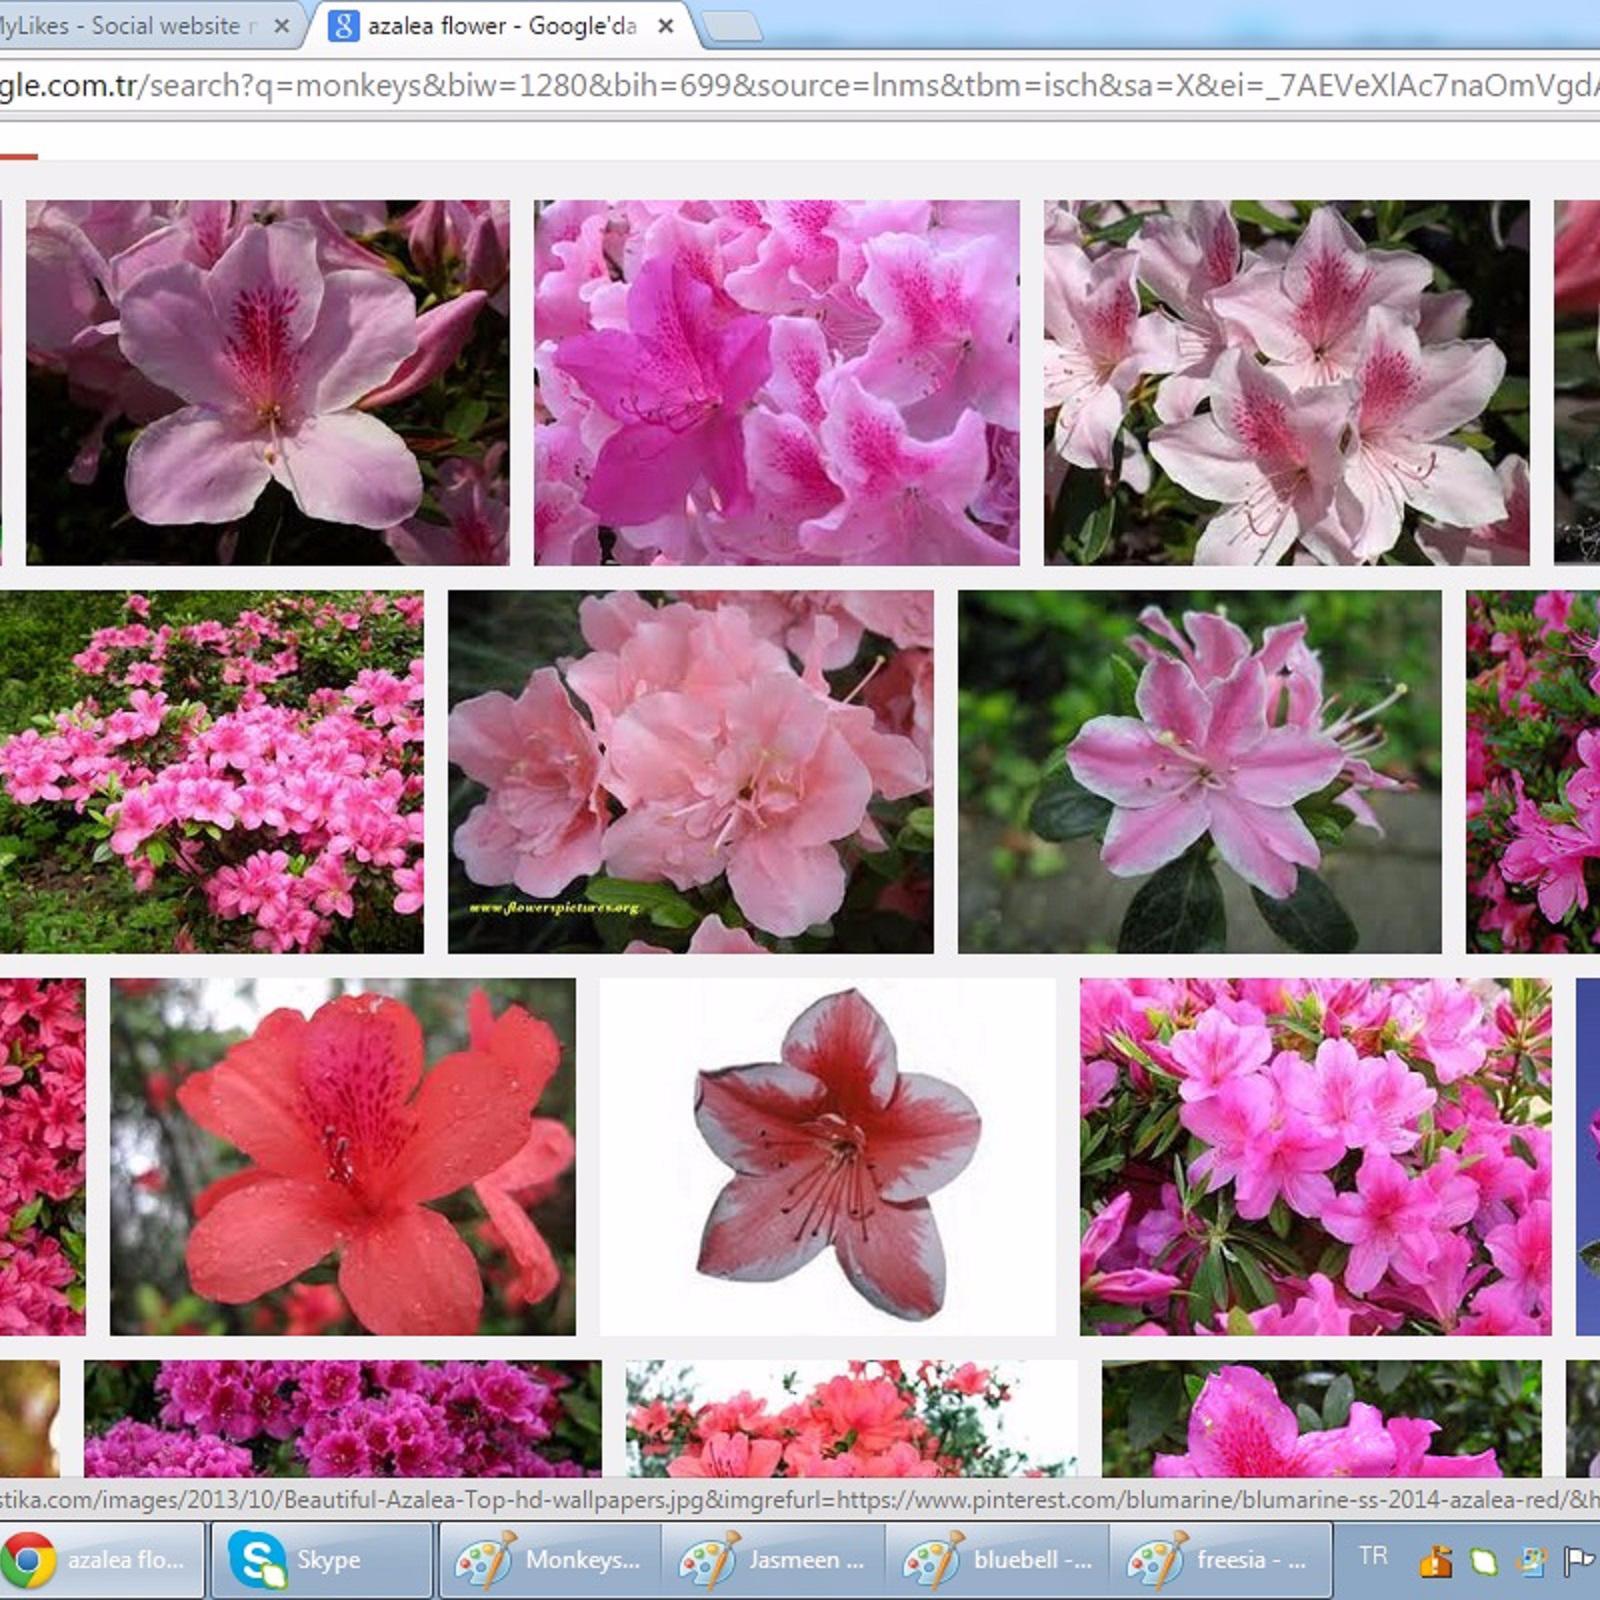
Task: Open the bottom-row pink azalea on dark leaves
Action: coord(1322,1418)
